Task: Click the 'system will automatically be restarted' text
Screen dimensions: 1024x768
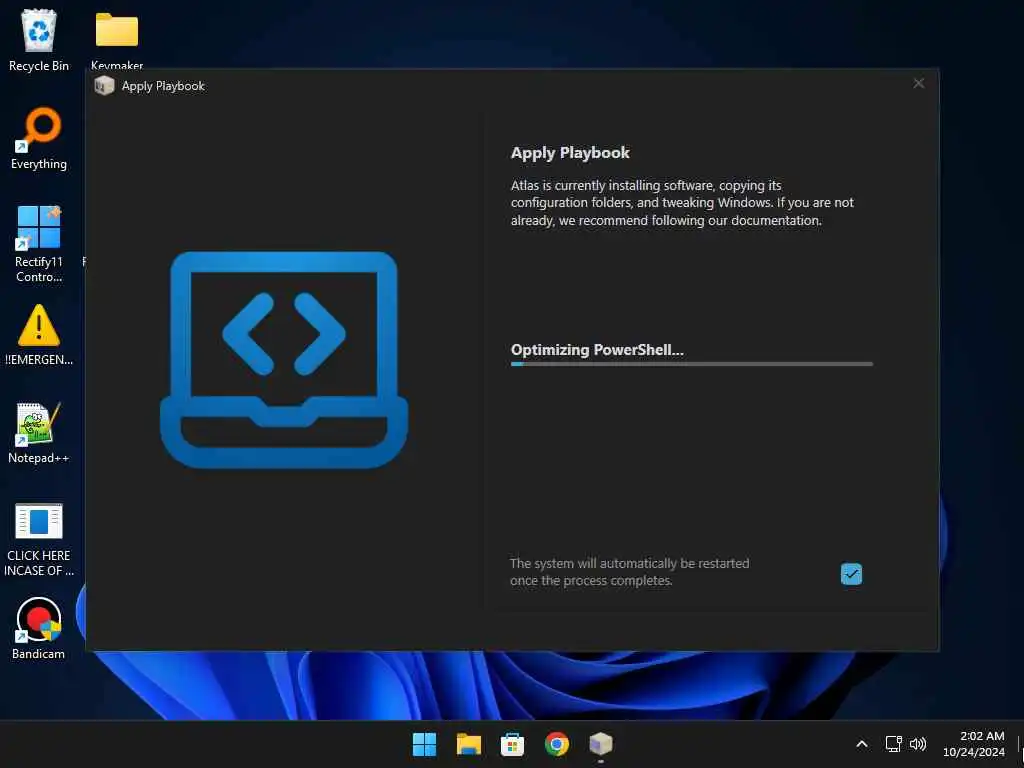Action: (630, 571)
